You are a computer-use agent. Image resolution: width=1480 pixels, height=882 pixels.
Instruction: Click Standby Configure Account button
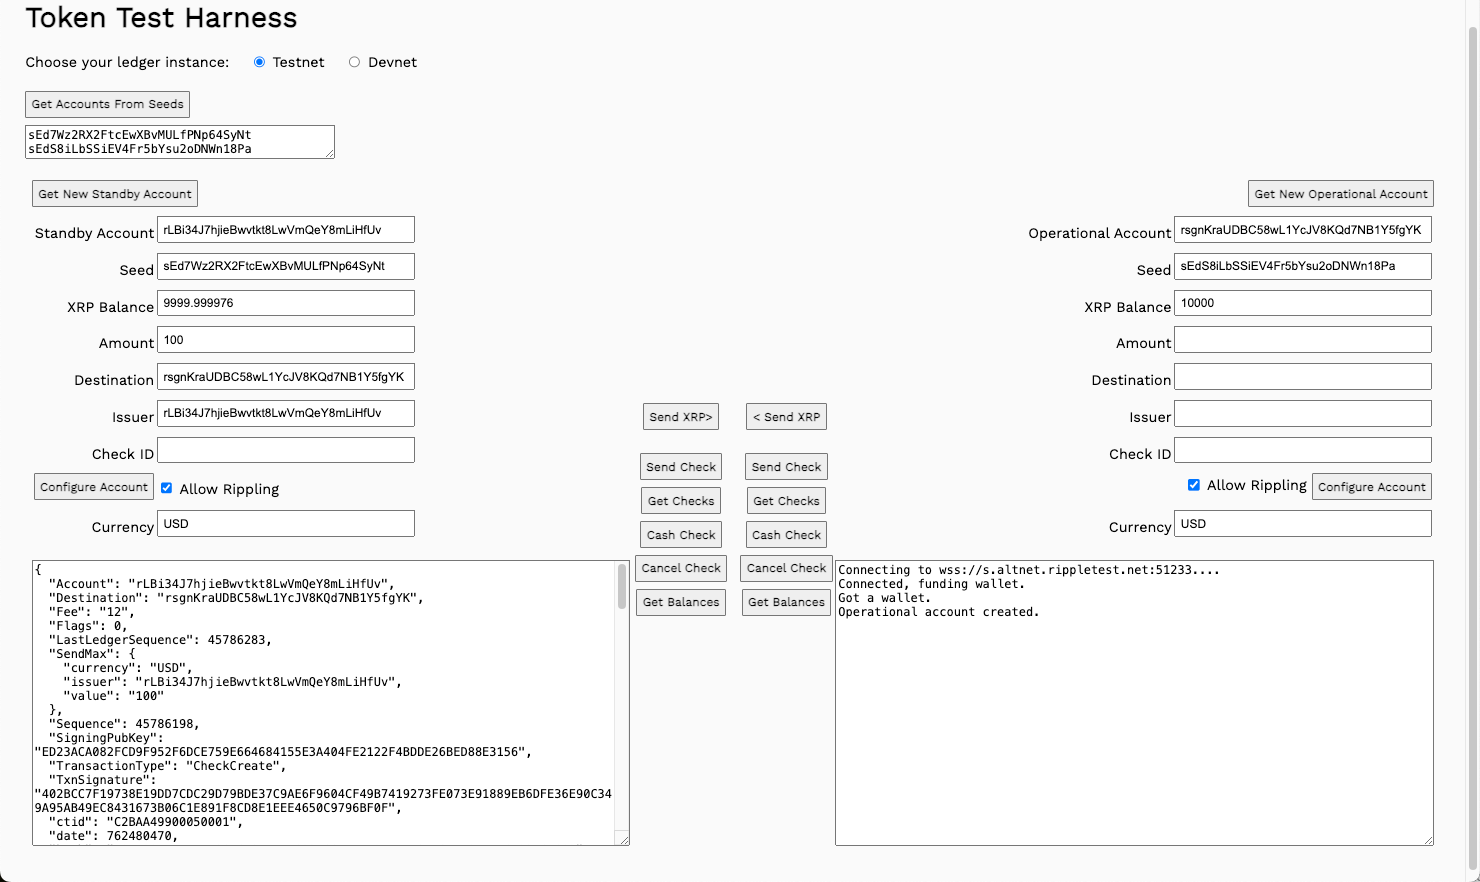(x=94, y=487)
